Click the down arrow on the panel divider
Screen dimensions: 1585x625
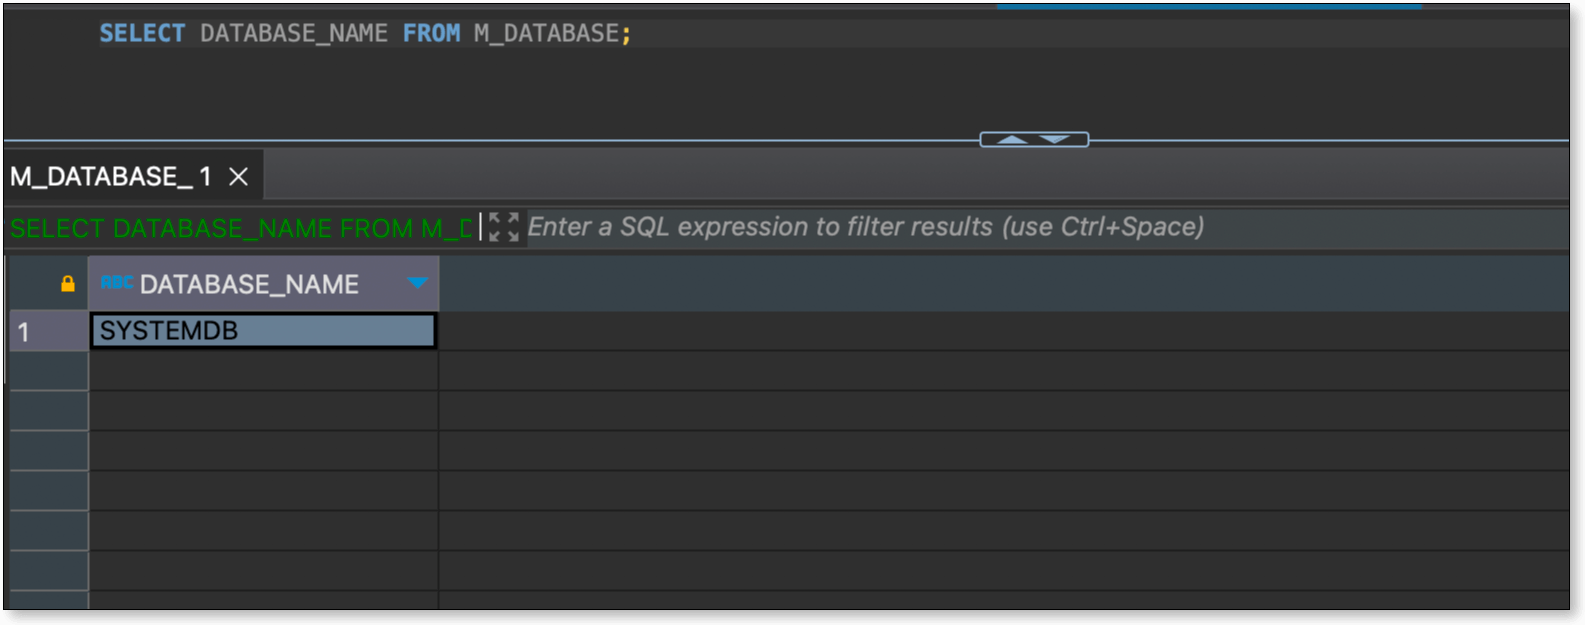tap(1055, 140)
